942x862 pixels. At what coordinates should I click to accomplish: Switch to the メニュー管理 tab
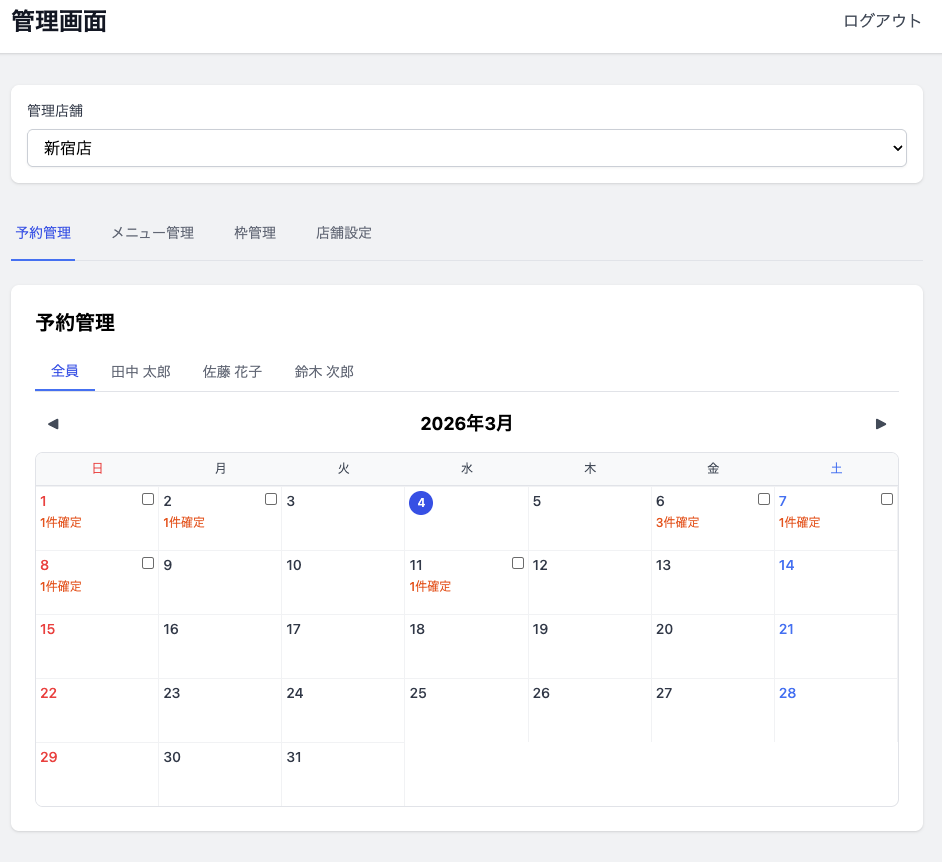coord(152,233)
